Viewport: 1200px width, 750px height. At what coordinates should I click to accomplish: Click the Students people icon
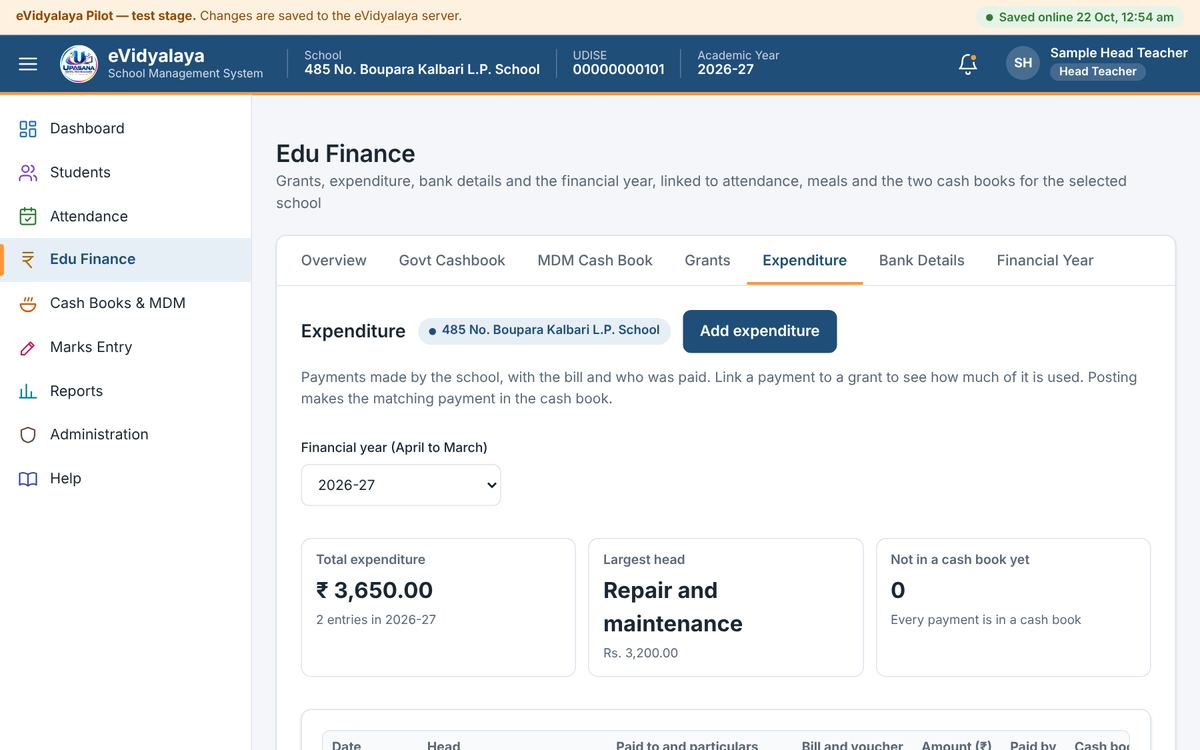click(x=28, y=172)
